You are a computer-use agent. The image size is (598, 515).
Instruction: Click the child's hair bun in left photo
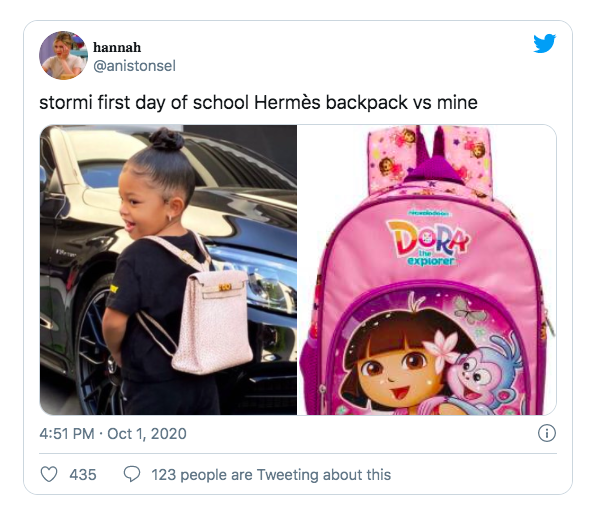coord(166,139)
